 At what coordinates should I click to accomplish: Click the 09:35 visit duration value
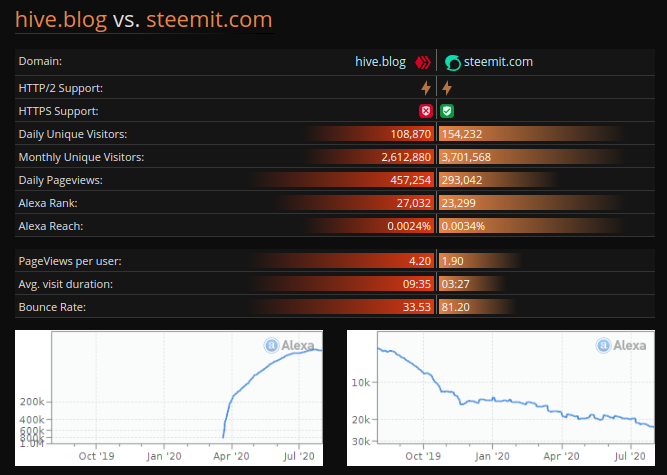(x=417, y=284)
